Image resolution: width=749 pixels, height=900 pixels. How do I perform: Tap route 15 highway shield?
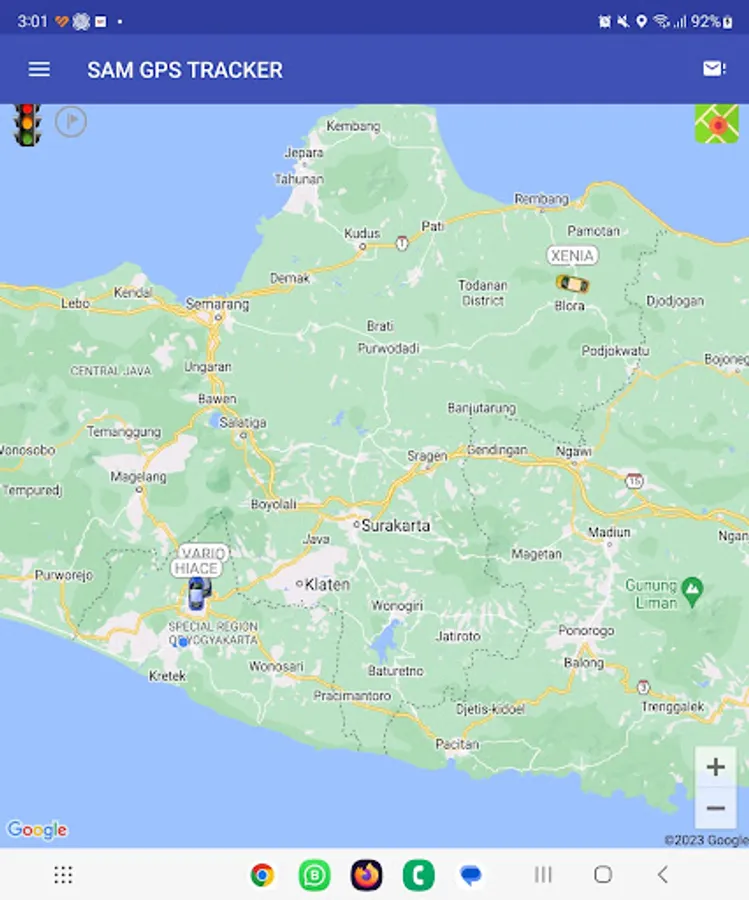pyautogui.click(x=634, y=481)
